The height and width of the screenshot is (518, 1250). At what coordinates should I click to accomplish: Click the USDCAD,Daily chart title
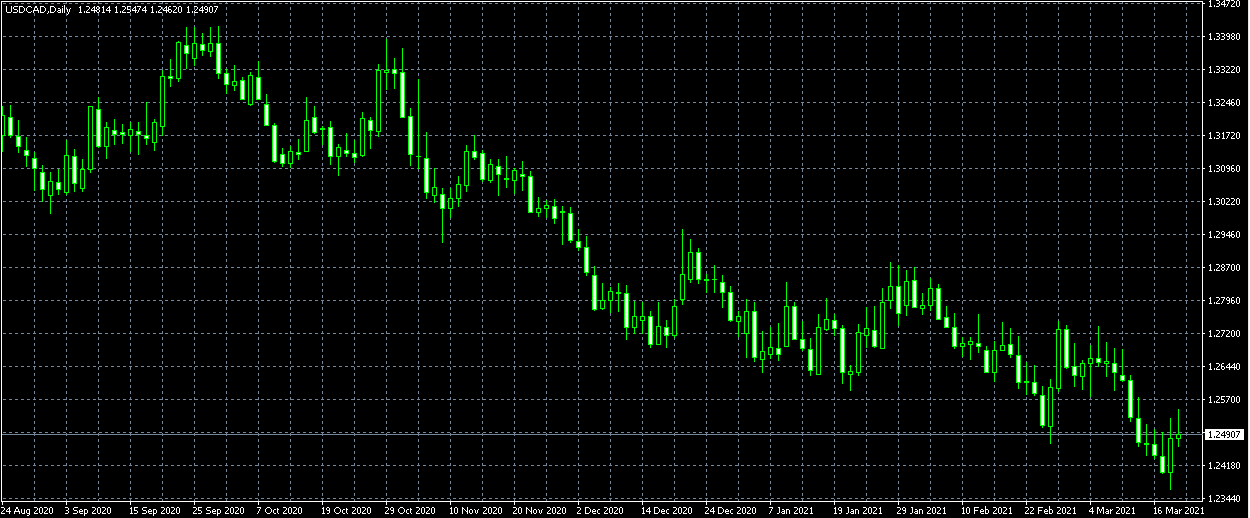coord(38,9)
